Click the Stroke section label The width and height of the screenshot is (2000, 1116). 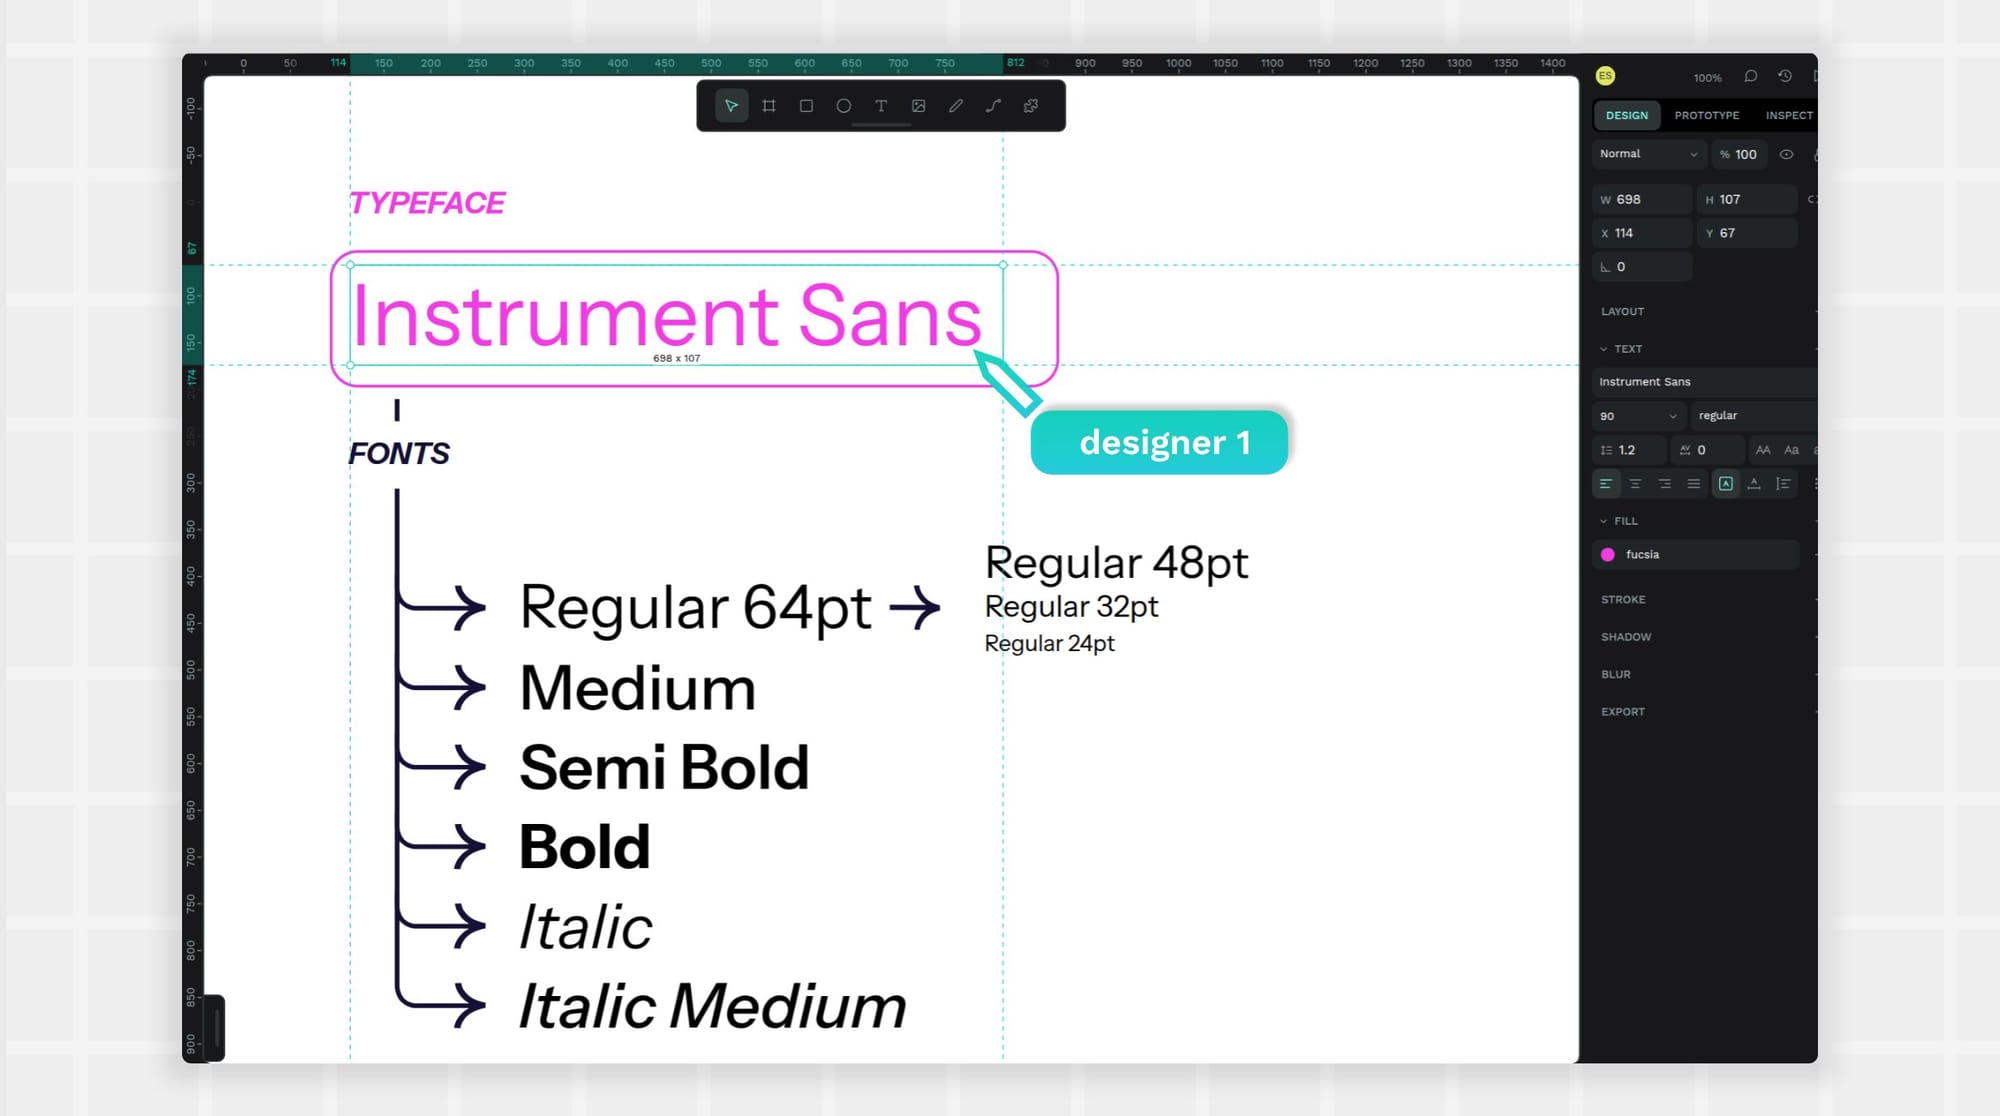[x=1623, y=600]
